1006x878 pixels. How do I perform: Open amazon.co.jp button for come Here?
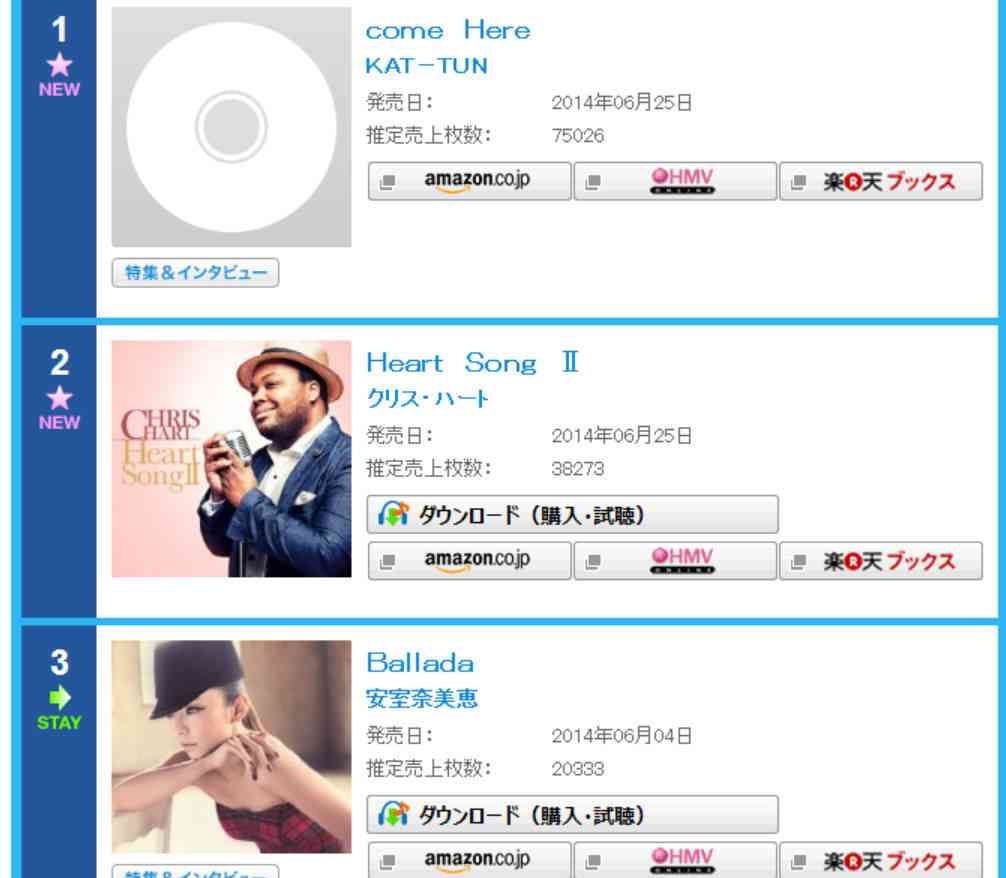[x=469, y=181]
